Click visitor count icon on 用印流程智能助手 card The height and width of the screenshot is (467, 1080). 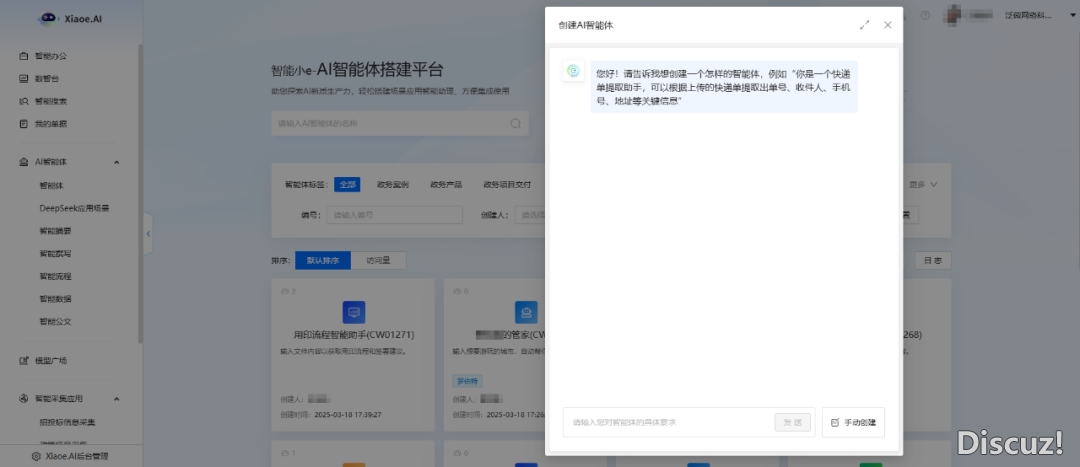(x=285, y=291)
